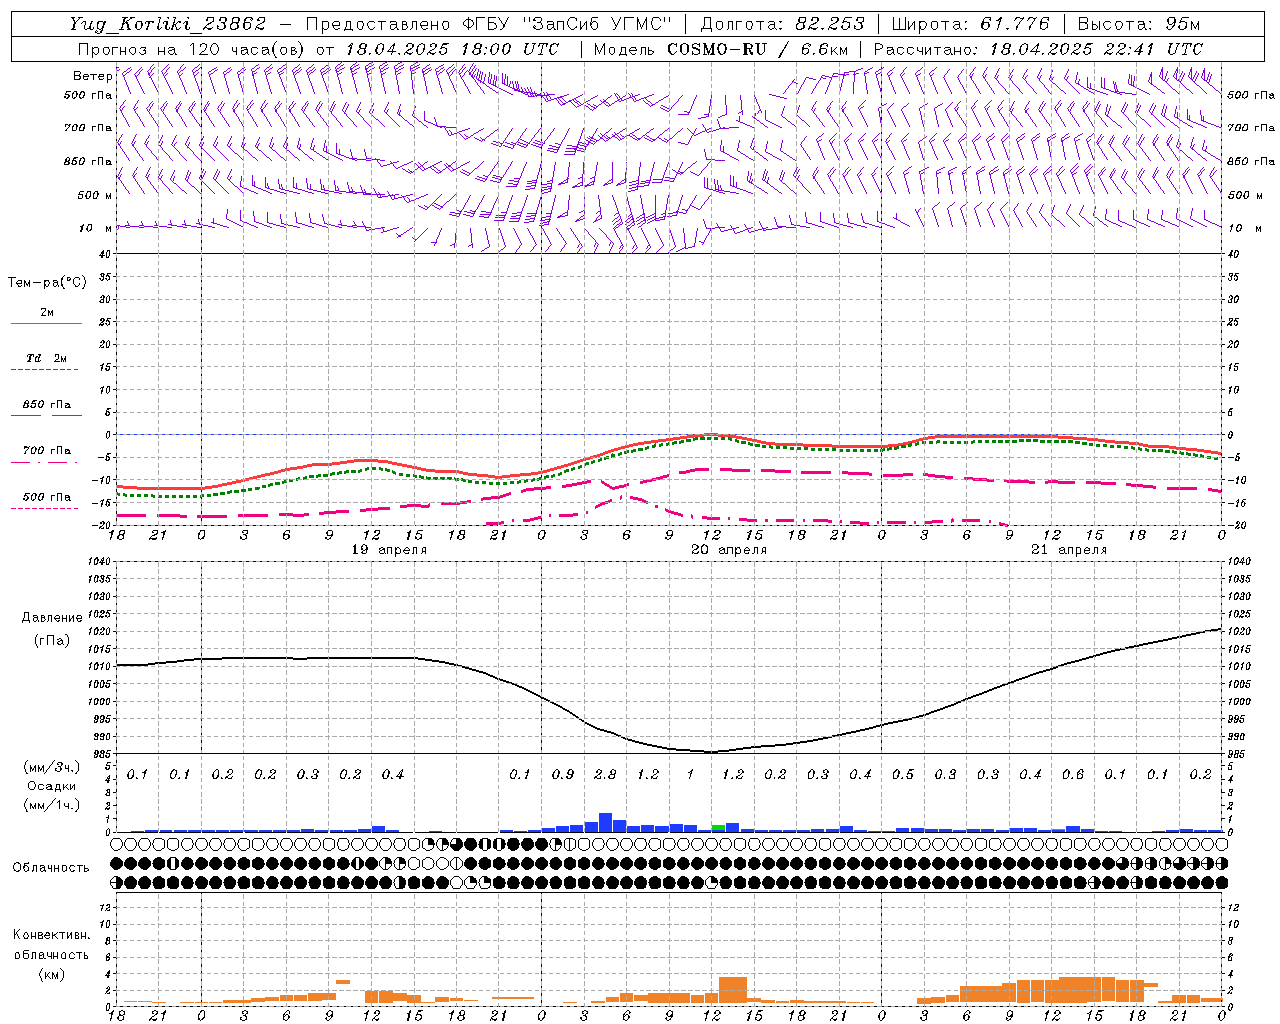1280x1024 pixels.
Task: Click the 0.9 three-hour precipitation value
Action: pyautogui.click(x=563, y=775)
